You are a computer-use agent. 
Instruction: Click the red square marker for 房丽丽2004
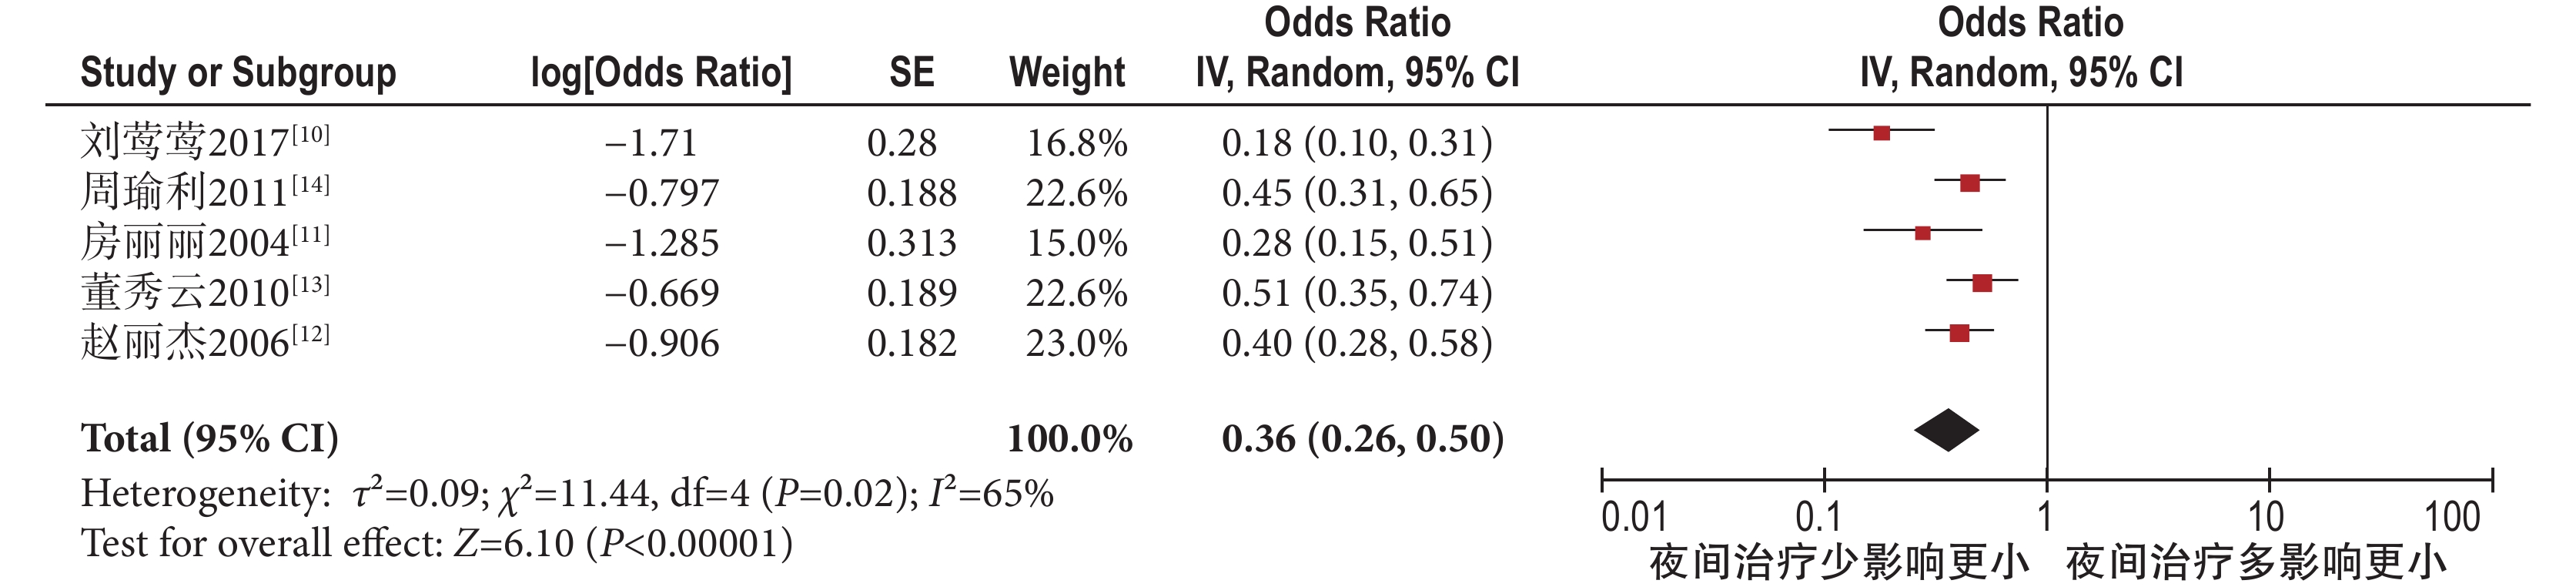pos(1922,233)
